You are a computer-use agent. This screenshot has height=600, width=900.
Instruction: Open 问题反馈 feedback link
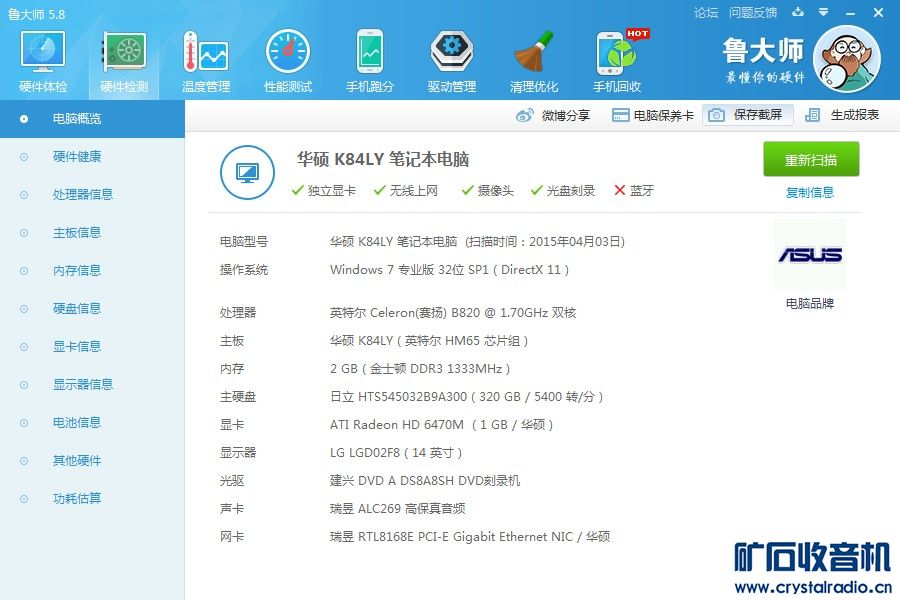coord(752,12)
